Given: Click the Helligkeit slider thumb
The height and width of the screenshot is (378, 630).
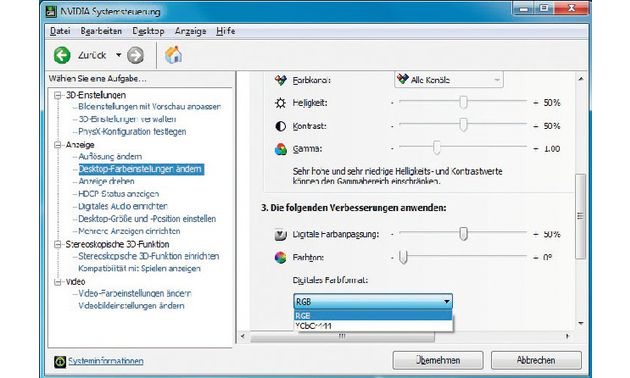Looking at the screenshot, I should [463, 102].
